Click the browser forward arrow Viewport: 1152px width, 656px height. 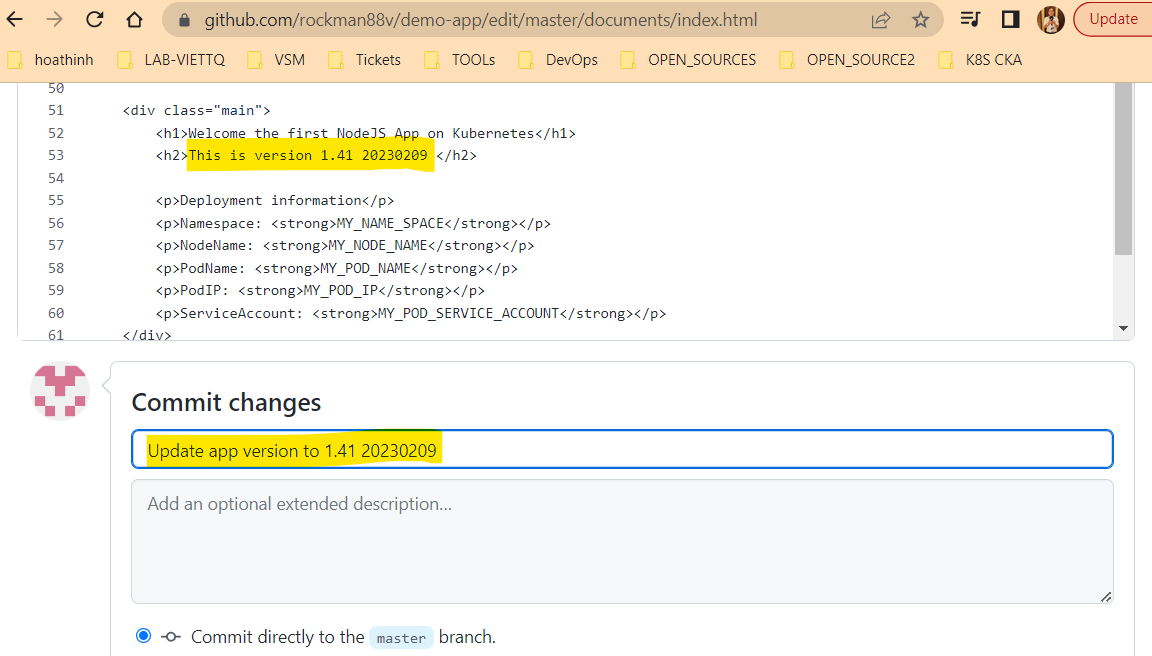[55, 19]
